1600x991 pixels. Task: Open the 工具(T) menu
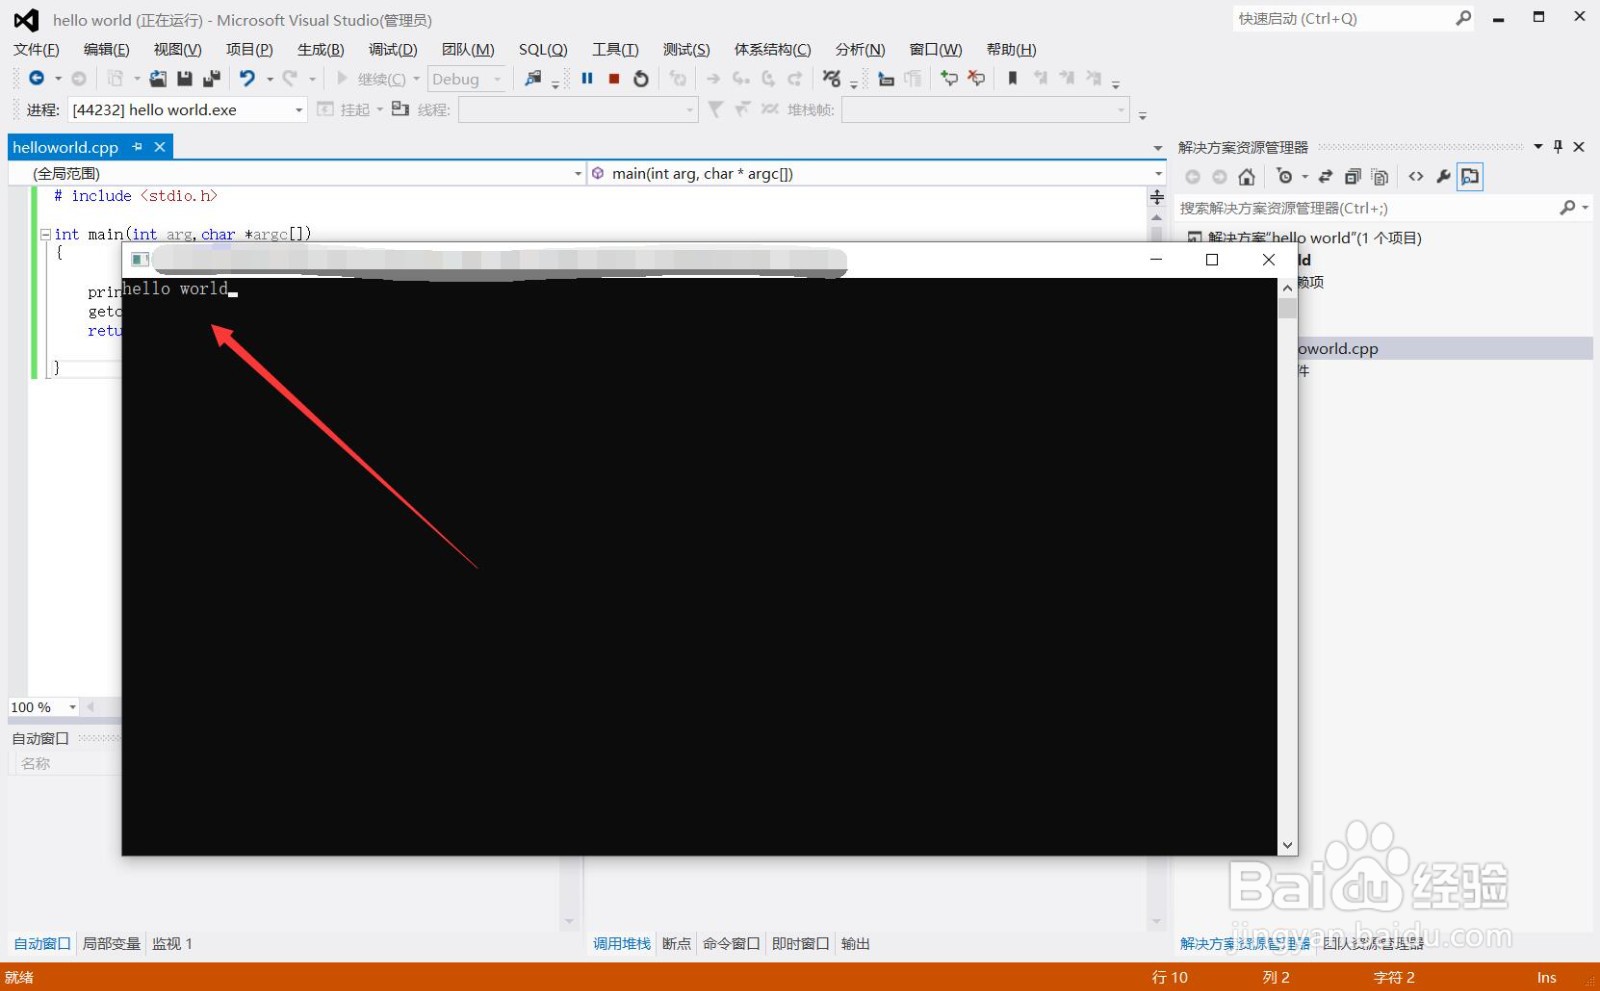[615, 49]
